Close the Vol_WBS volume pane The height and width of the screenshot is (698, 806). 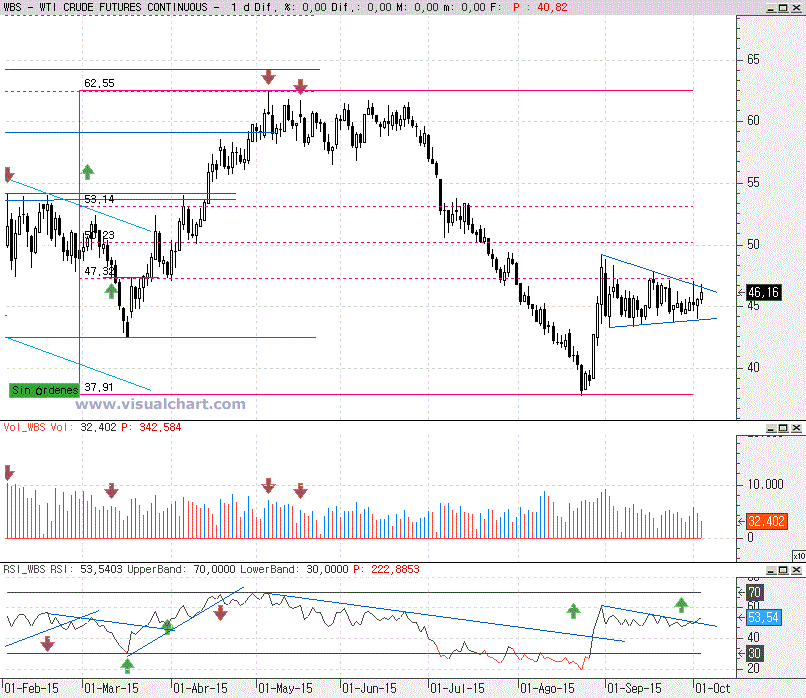tap(796, 428)
